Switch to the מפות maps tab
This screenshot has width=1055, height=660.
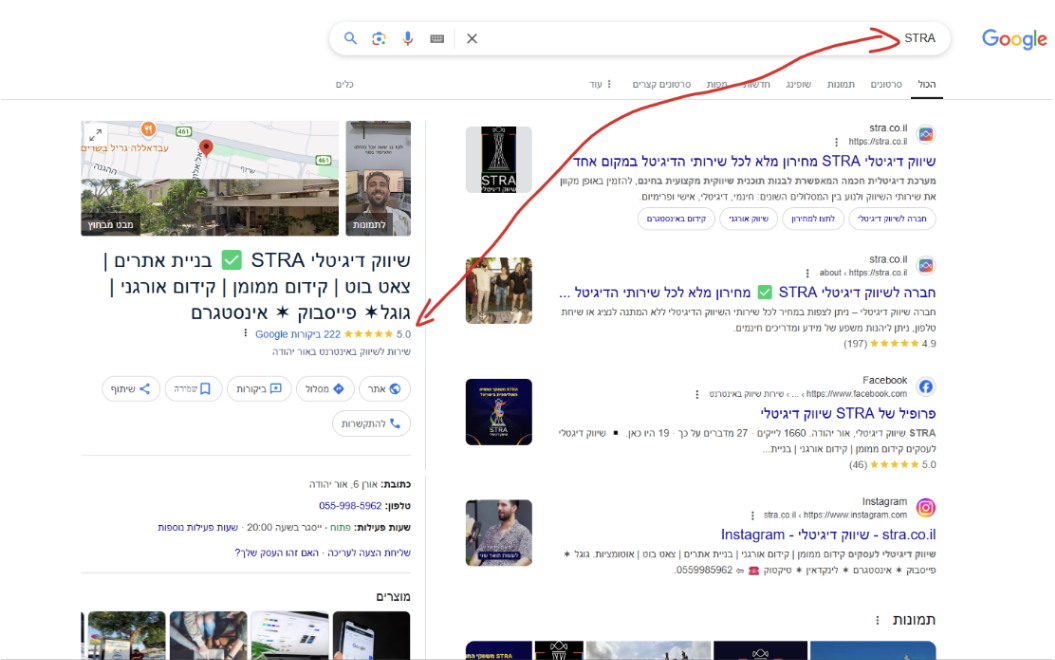(x=717, y=85)
